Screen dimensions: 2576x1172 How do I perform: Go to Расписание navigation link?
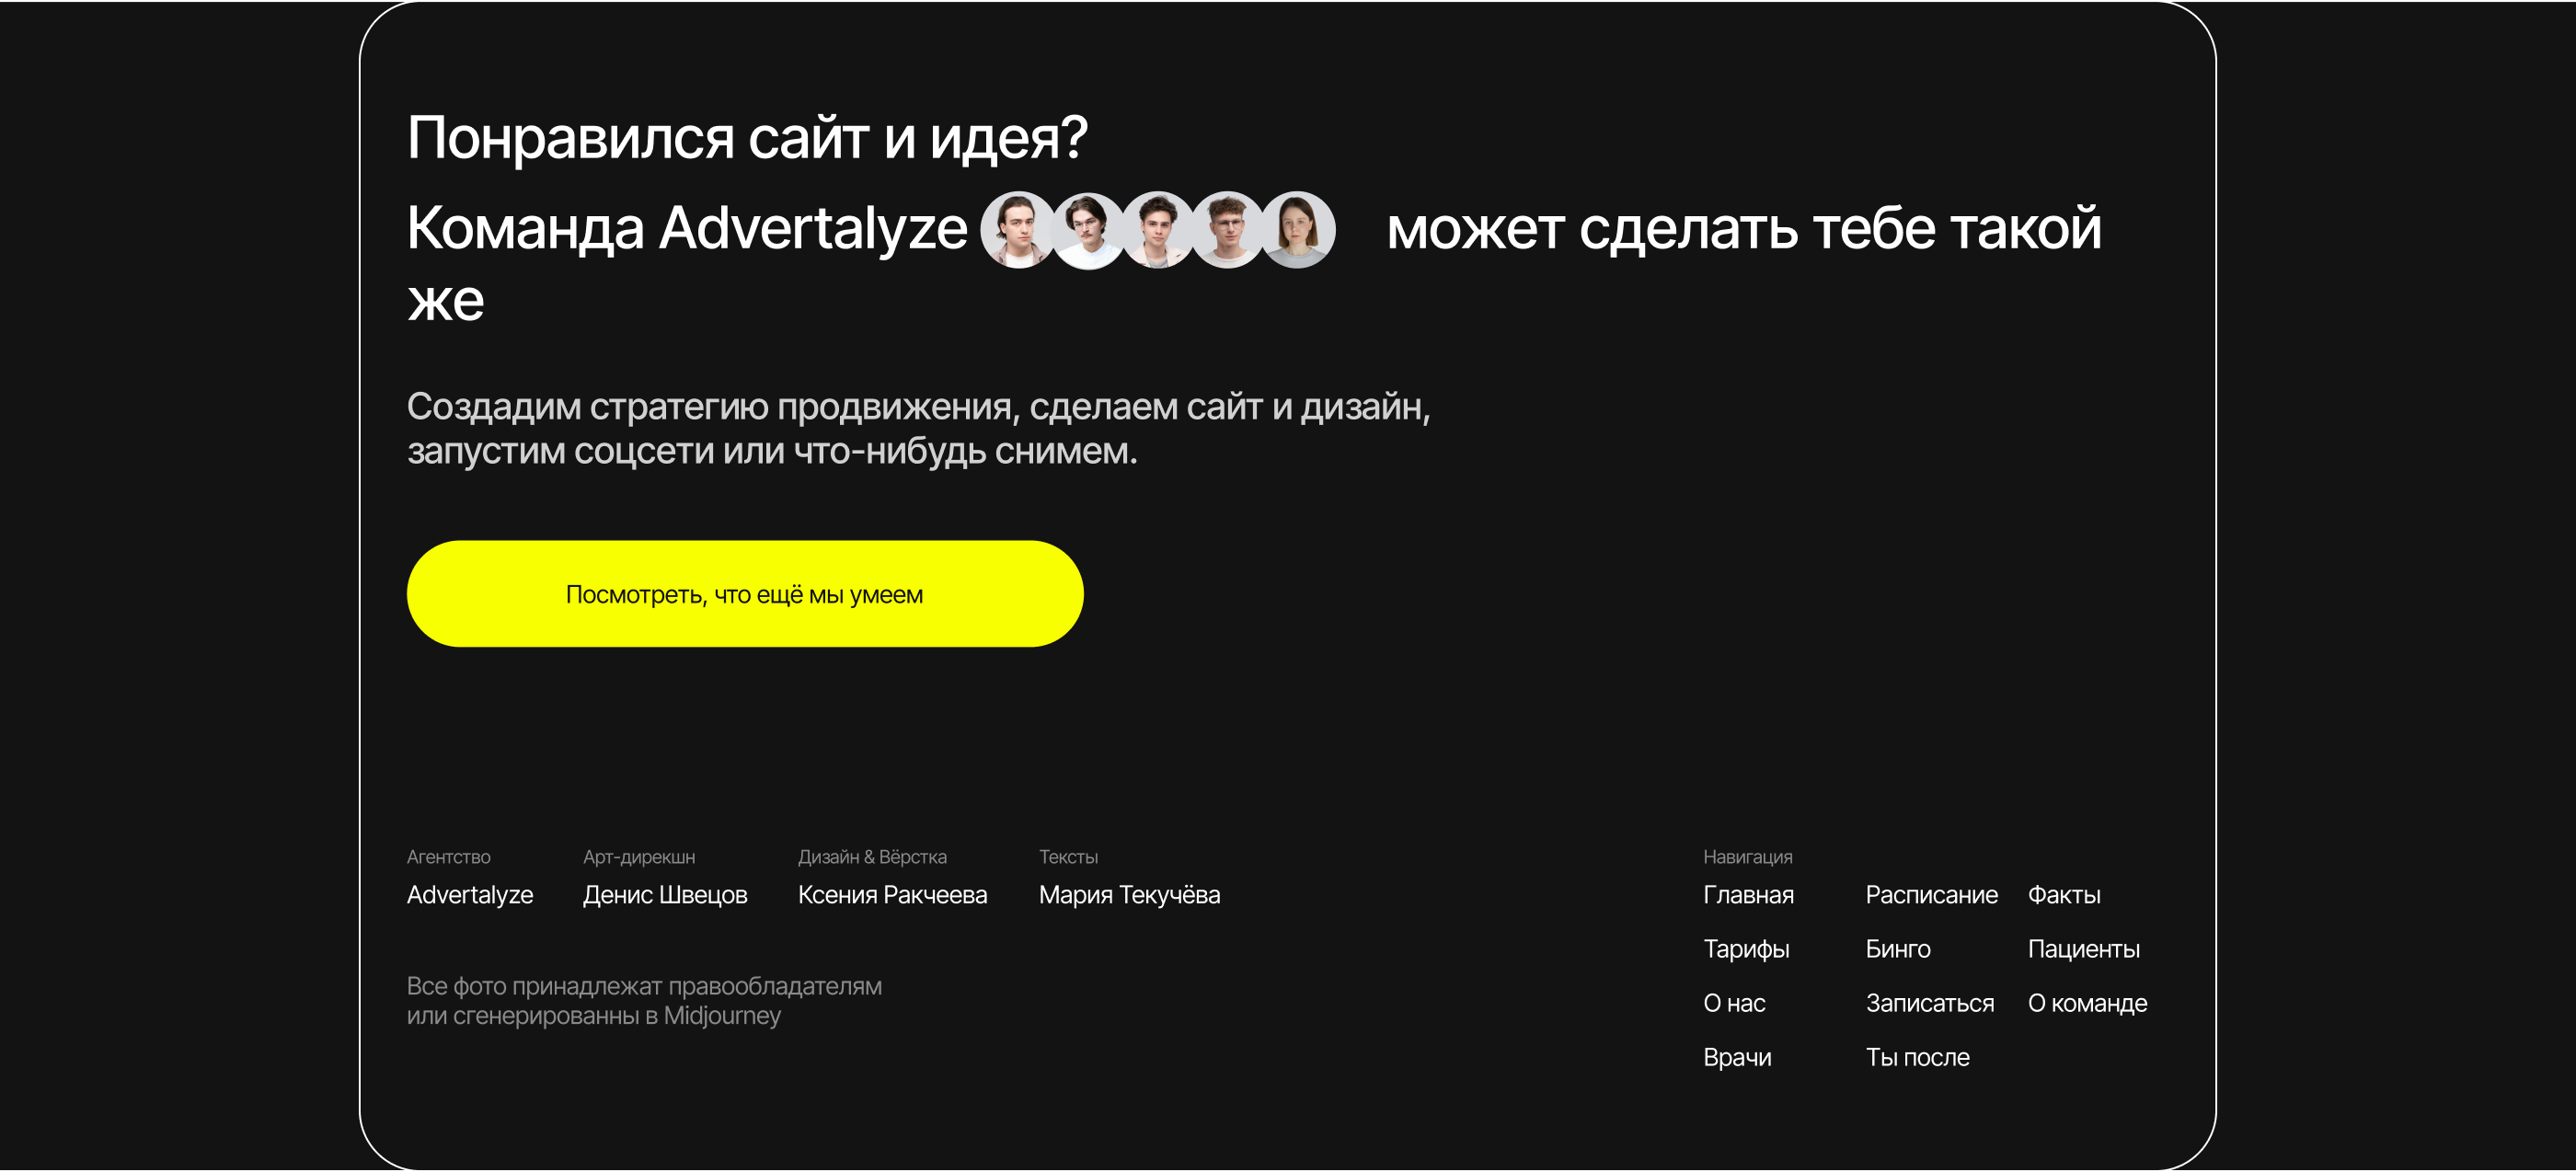[1931, 895]
